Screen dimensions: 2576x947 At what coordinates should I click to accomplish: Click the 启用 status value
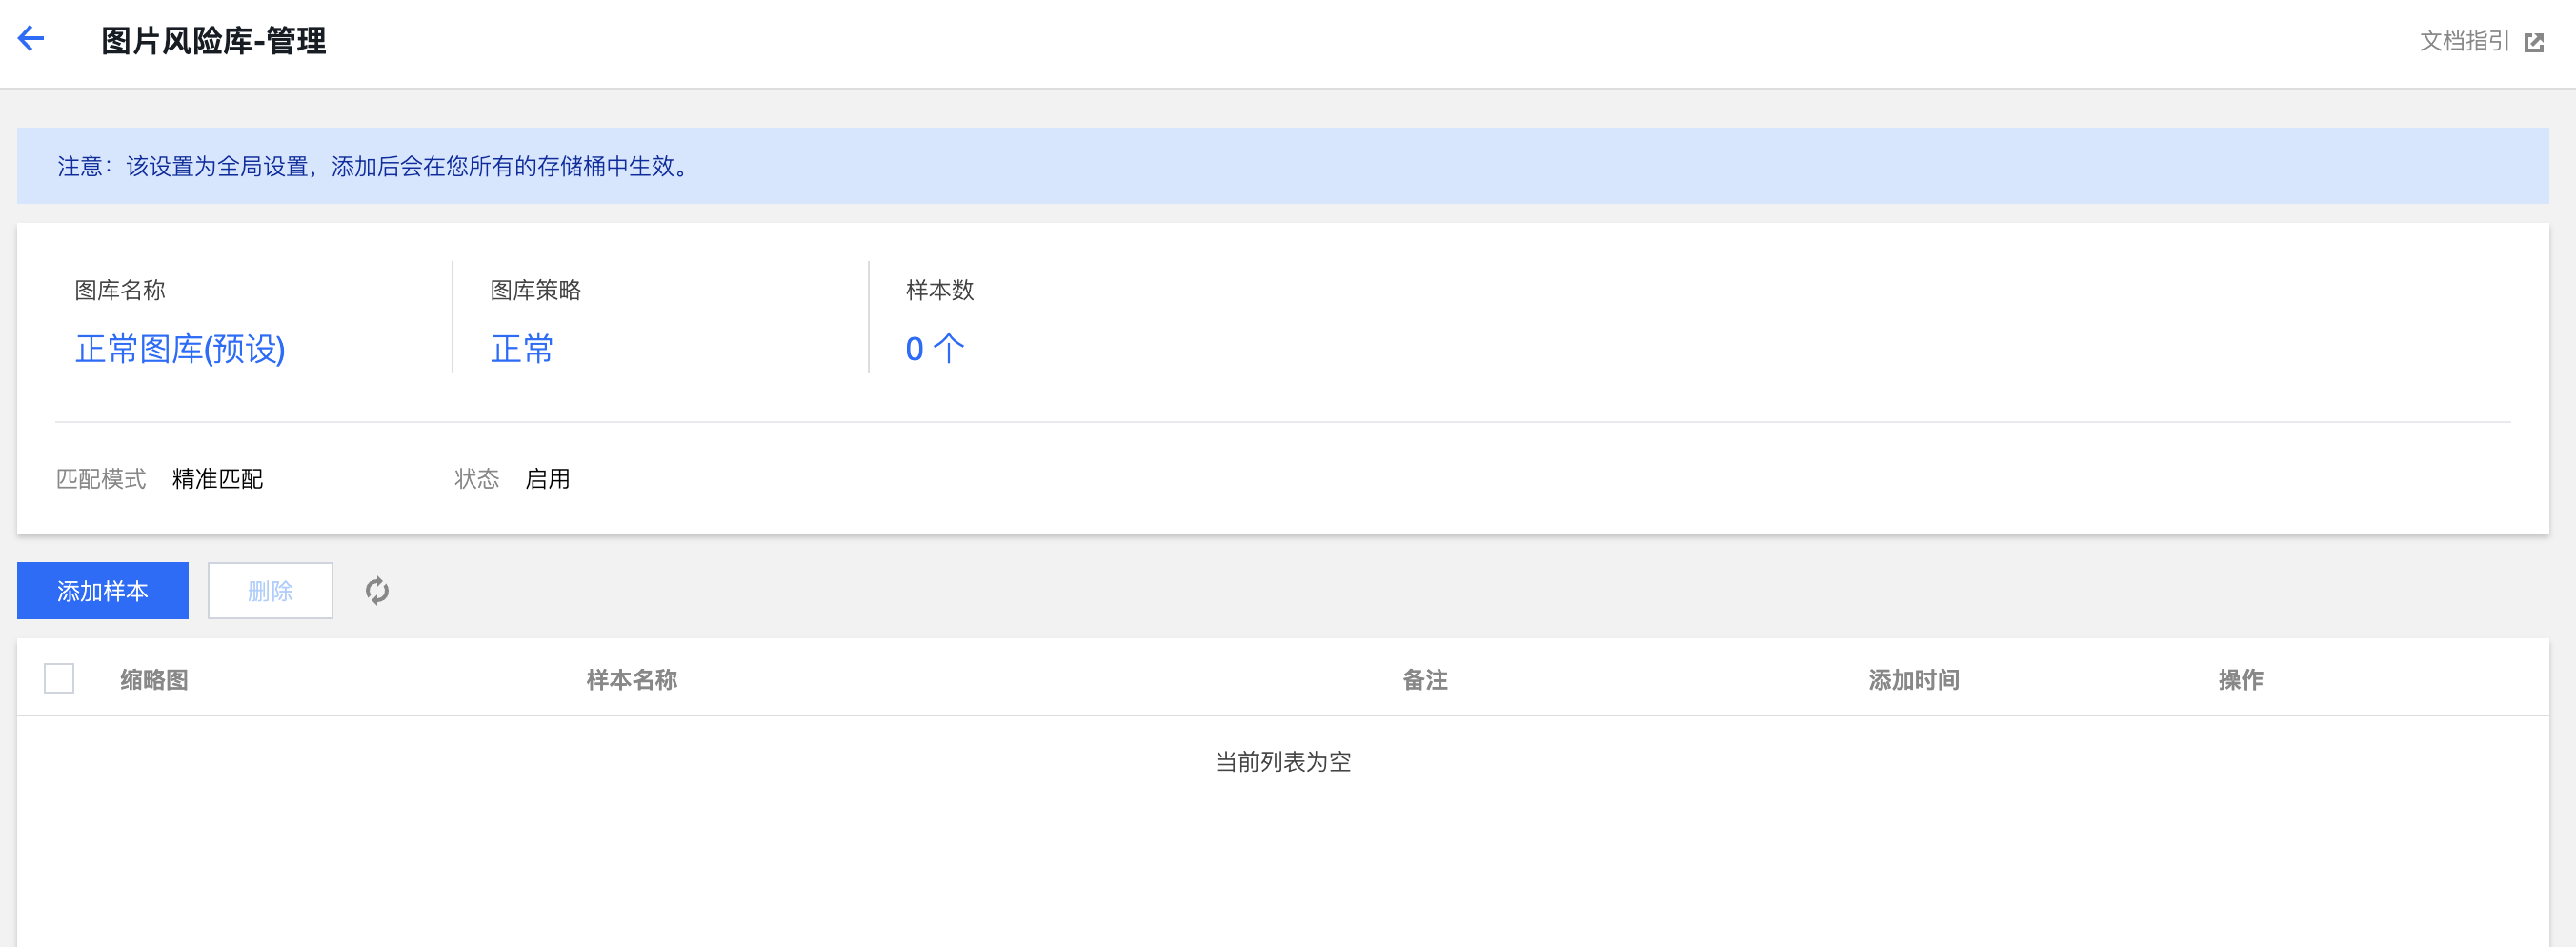pyautogui.click(x=547, y=479)
